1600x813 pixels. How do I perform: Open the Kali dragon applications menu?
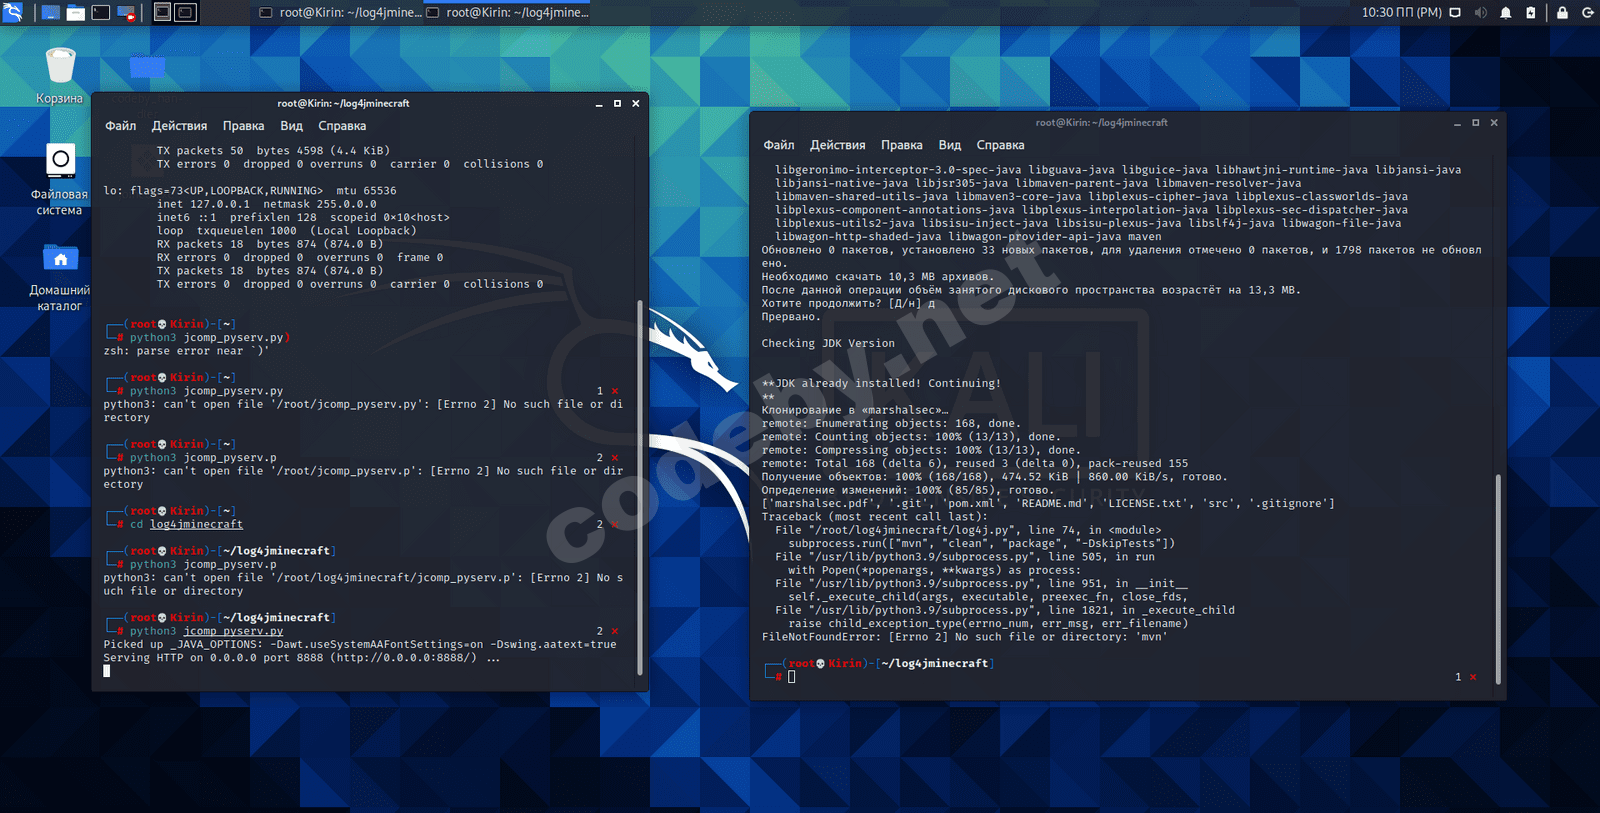[x=13, y=12]
